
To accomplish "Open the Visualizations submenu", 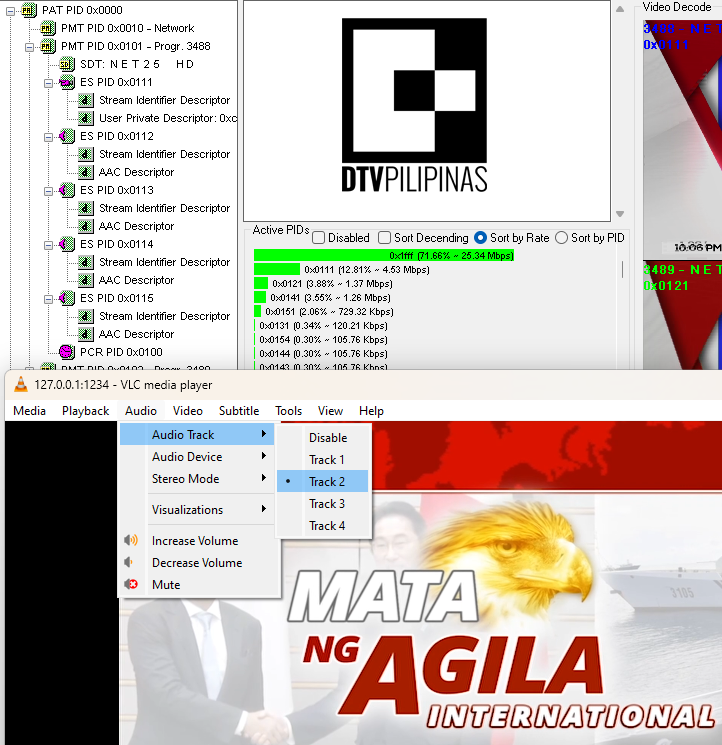I will [197, 509].
